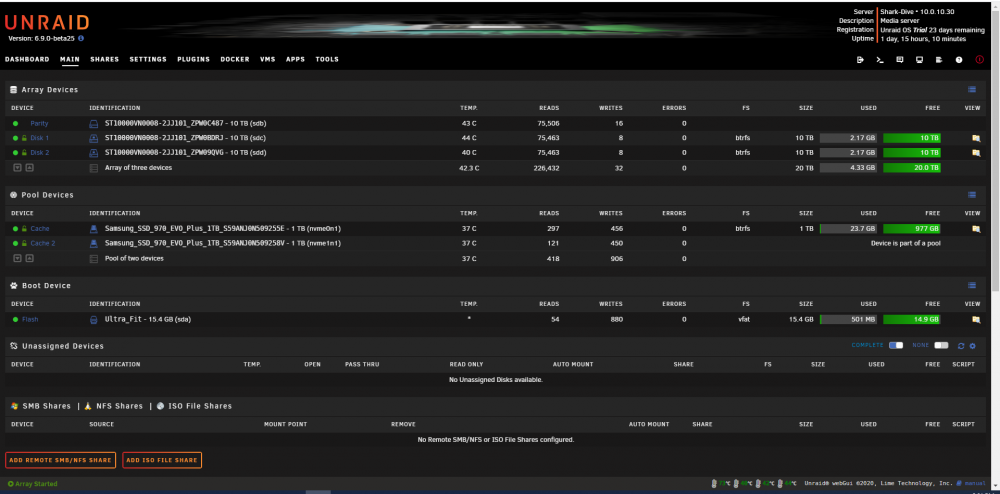
Task: Open the PLUGINS tab
Action: [193, 59]
